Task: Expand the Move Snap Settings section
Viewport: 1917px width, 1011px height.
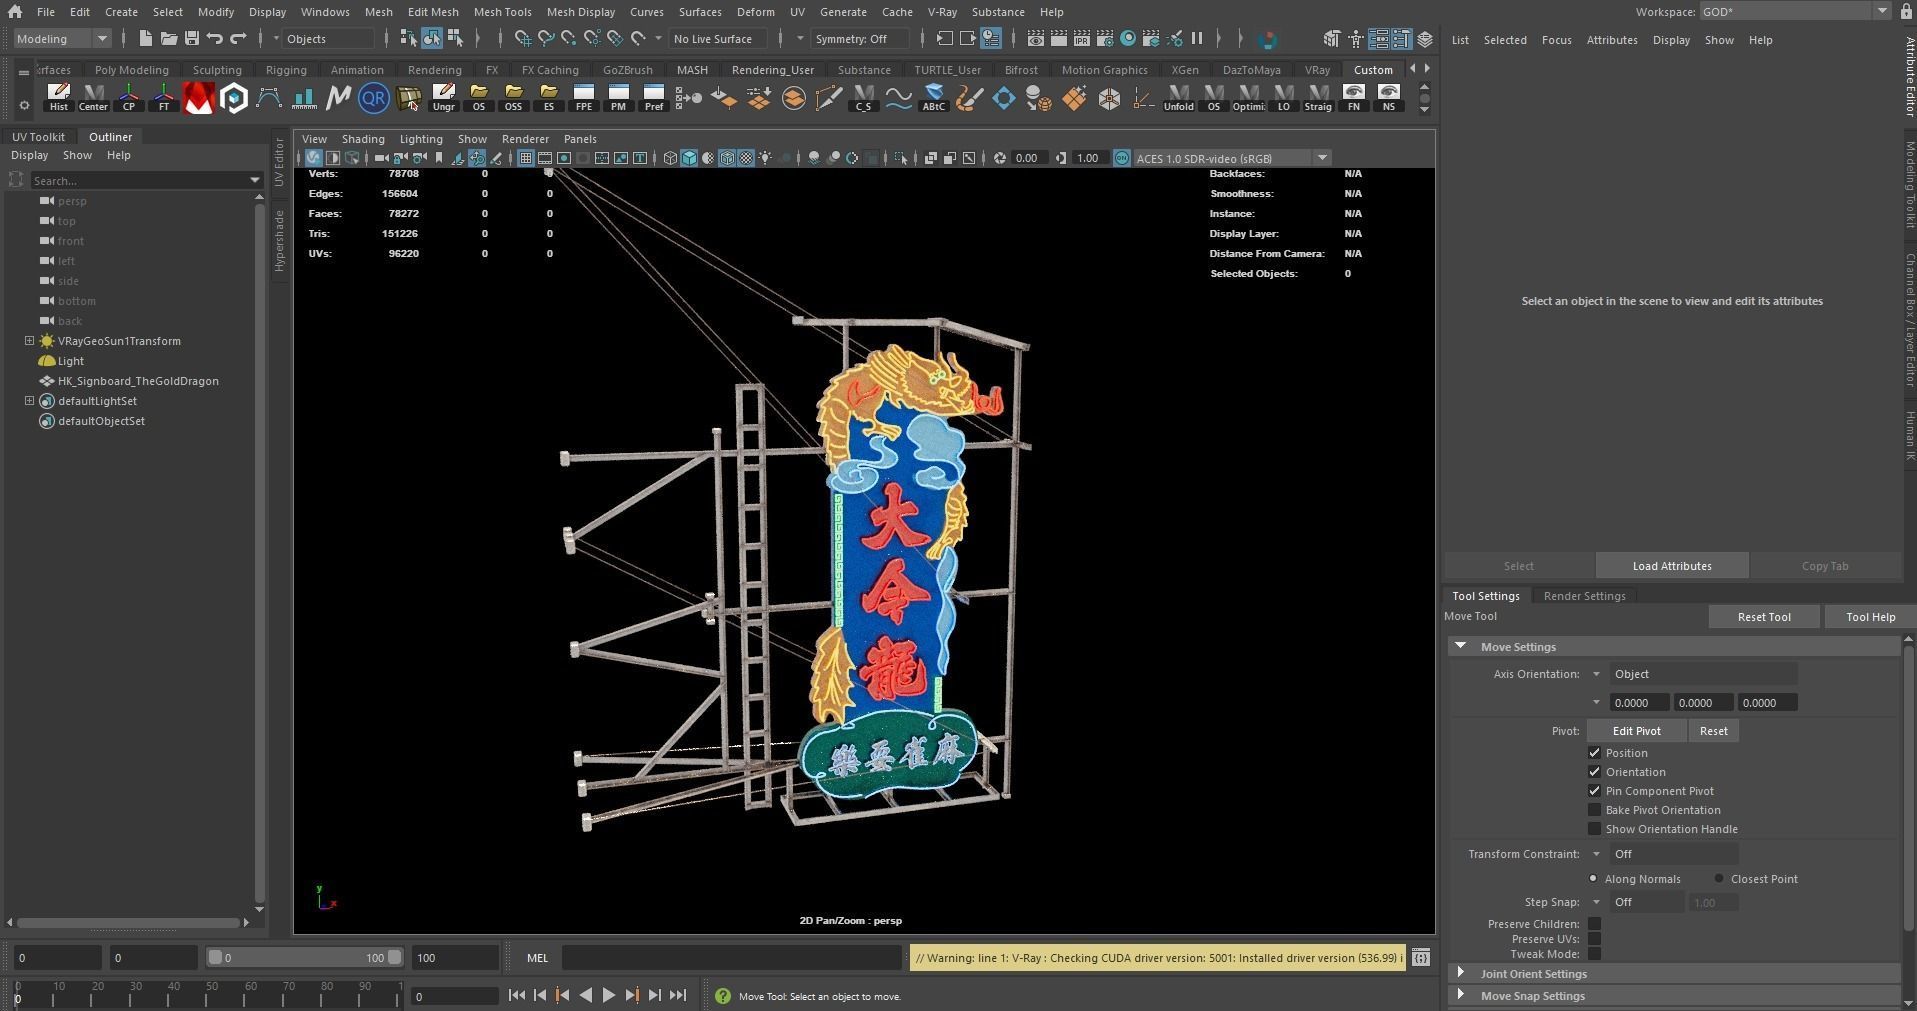Action: click(x=1461, y=995)
